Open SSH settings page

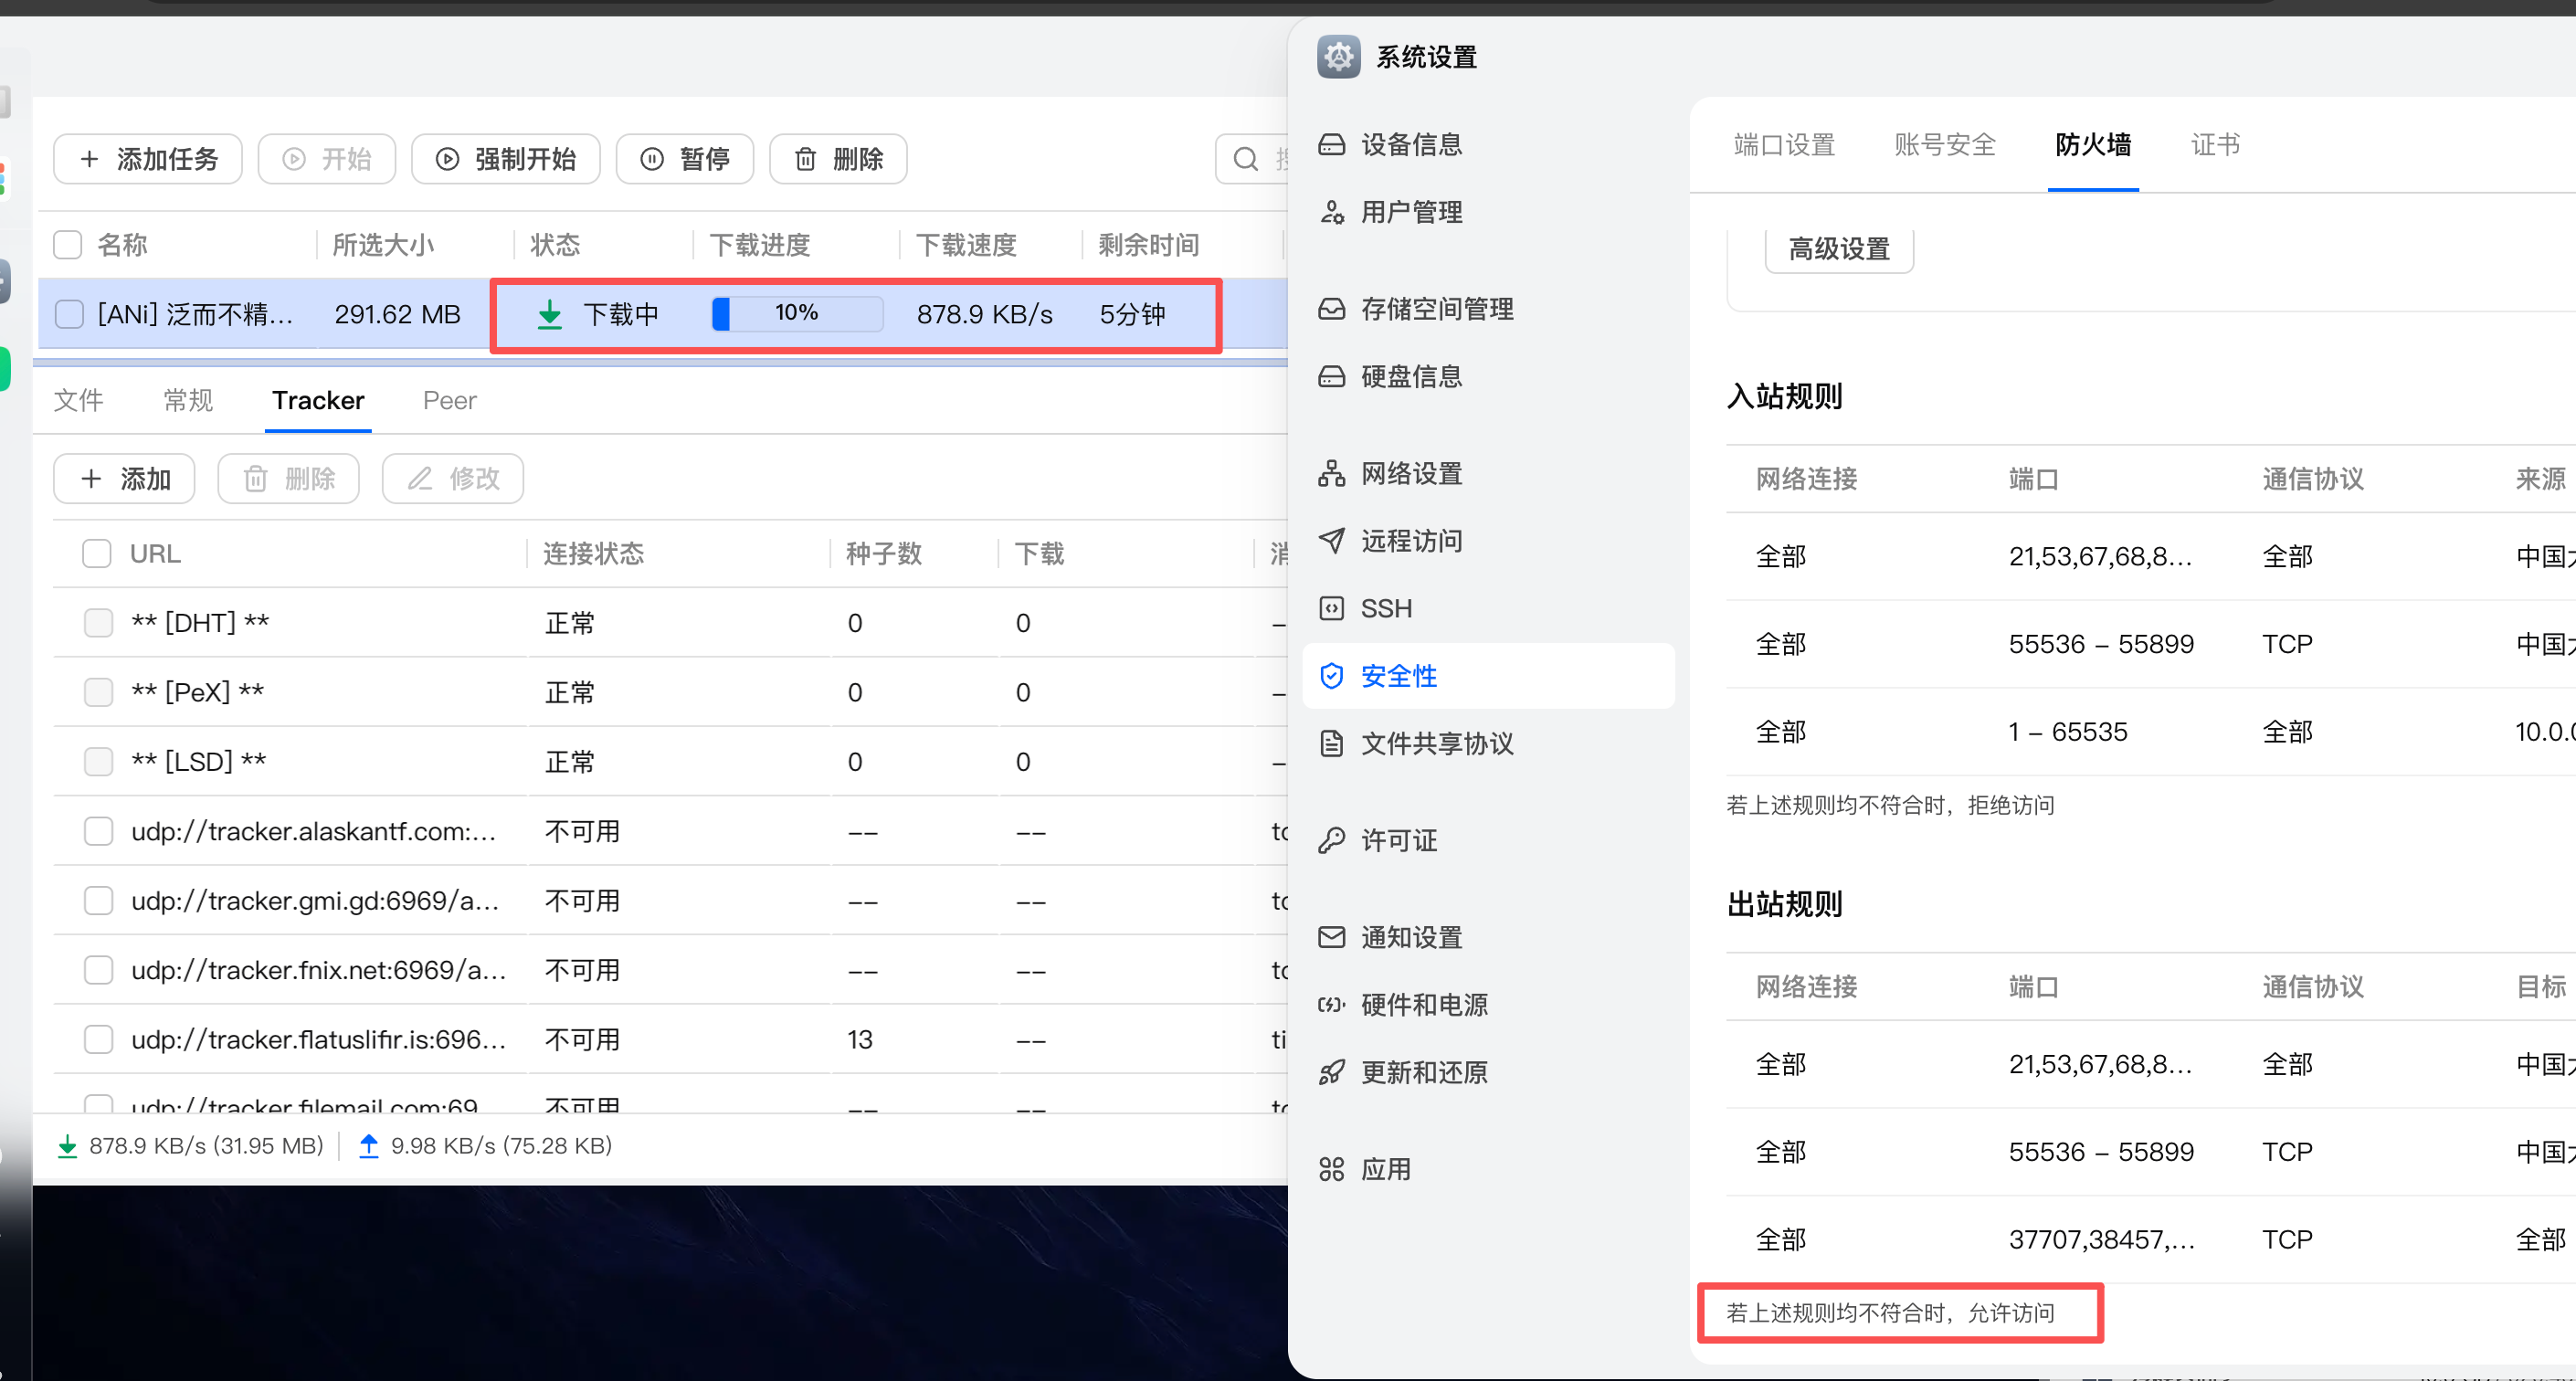[x=1386, y=608]
